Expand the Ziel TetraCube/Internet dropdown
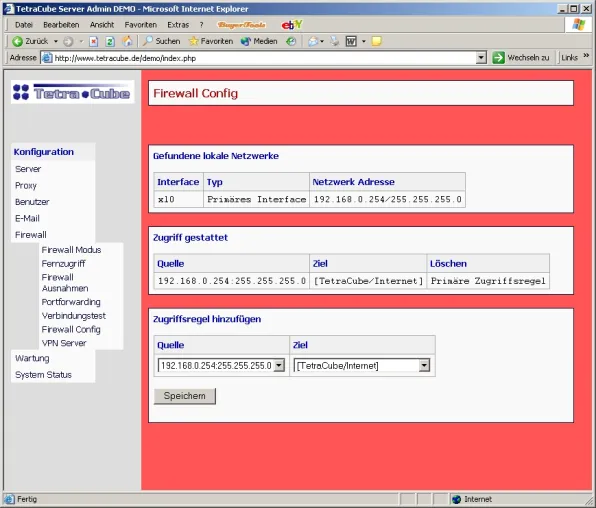596x508 pixels. (424, 365)
